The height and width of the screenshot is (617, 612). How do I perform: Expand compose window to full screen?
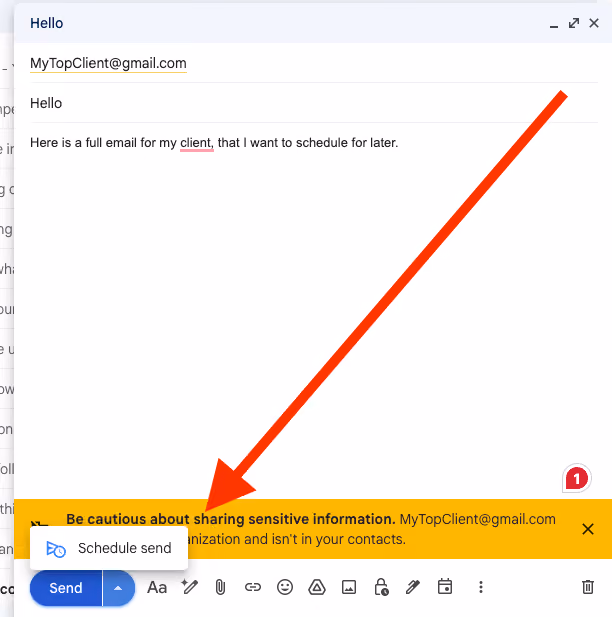pyautogui.click(x=574, y=23)
